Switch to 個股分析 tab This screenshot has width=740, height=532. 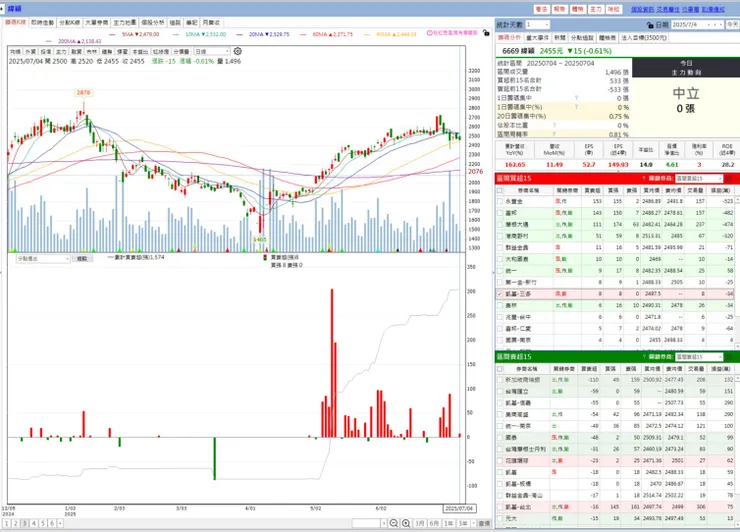(x=153, y=22)
